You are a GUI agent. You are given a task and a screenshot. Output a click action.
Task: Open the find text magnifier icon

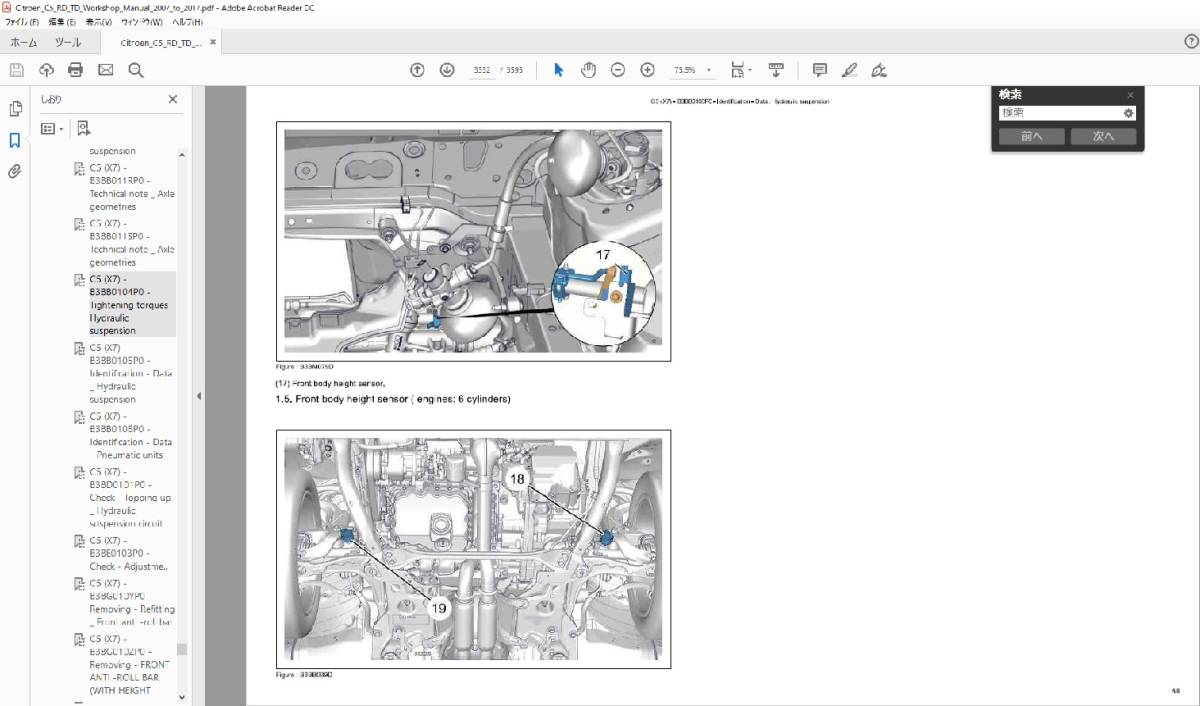click(x=136, y=70)
